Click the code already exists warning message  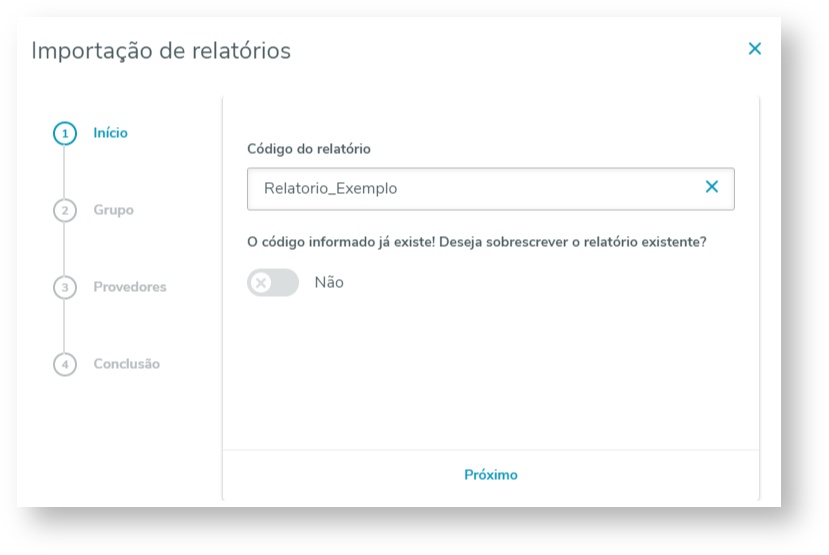point(477,241)
